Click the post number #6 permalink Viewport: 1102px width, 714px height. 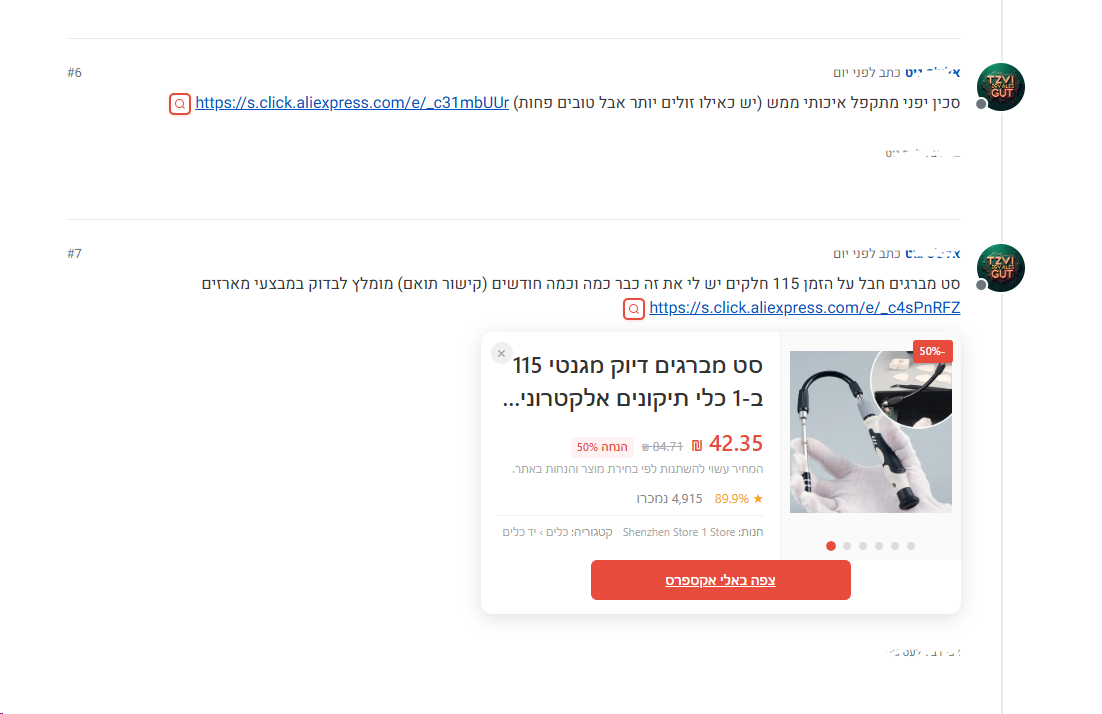coord(74,72)
